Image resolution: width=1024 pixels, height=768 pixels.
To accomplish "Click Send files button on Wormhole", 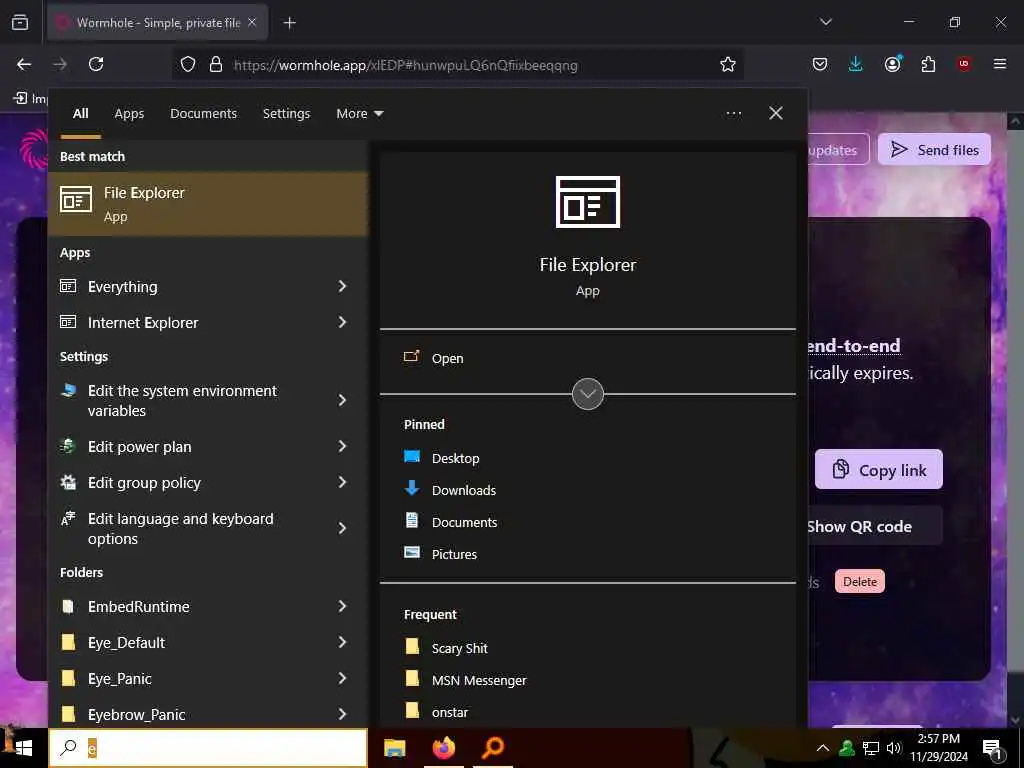I will click(x=934, y=150).
